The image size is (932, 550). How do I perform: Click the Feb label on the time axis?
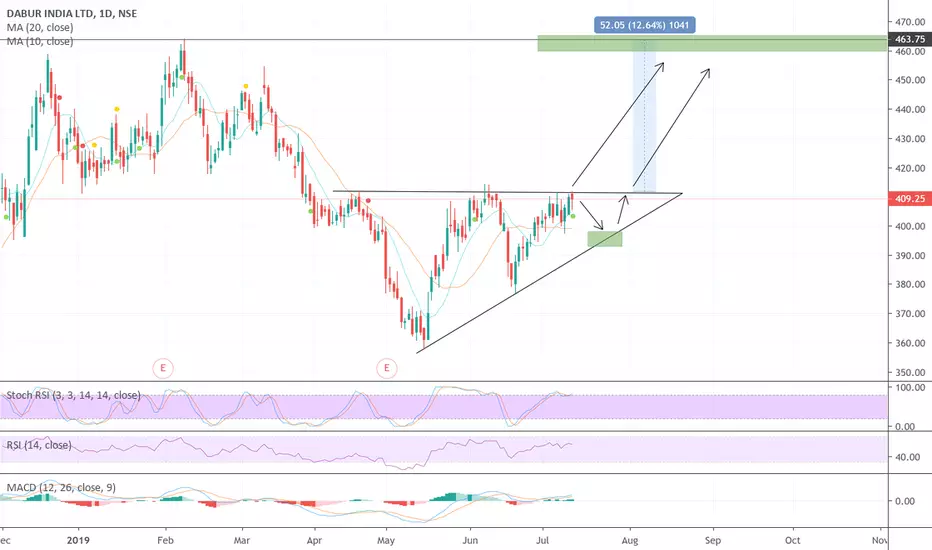tap(165, 540)
